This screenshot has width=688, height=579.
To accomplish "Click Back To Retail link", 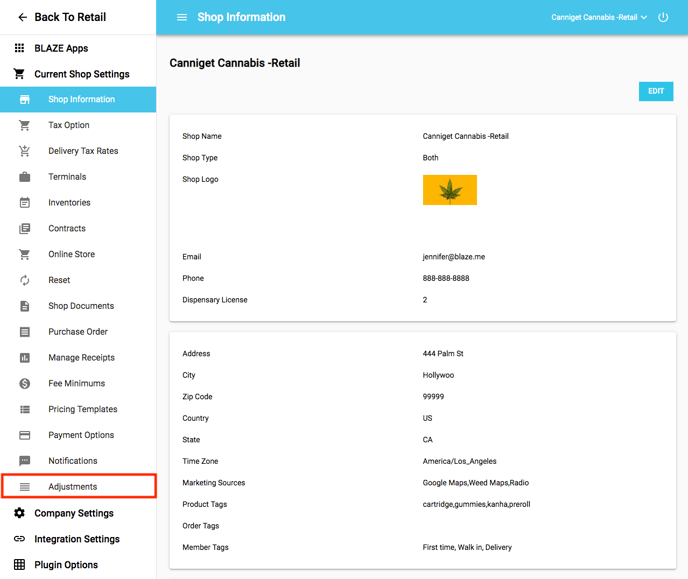I will (x=70, y=17).
